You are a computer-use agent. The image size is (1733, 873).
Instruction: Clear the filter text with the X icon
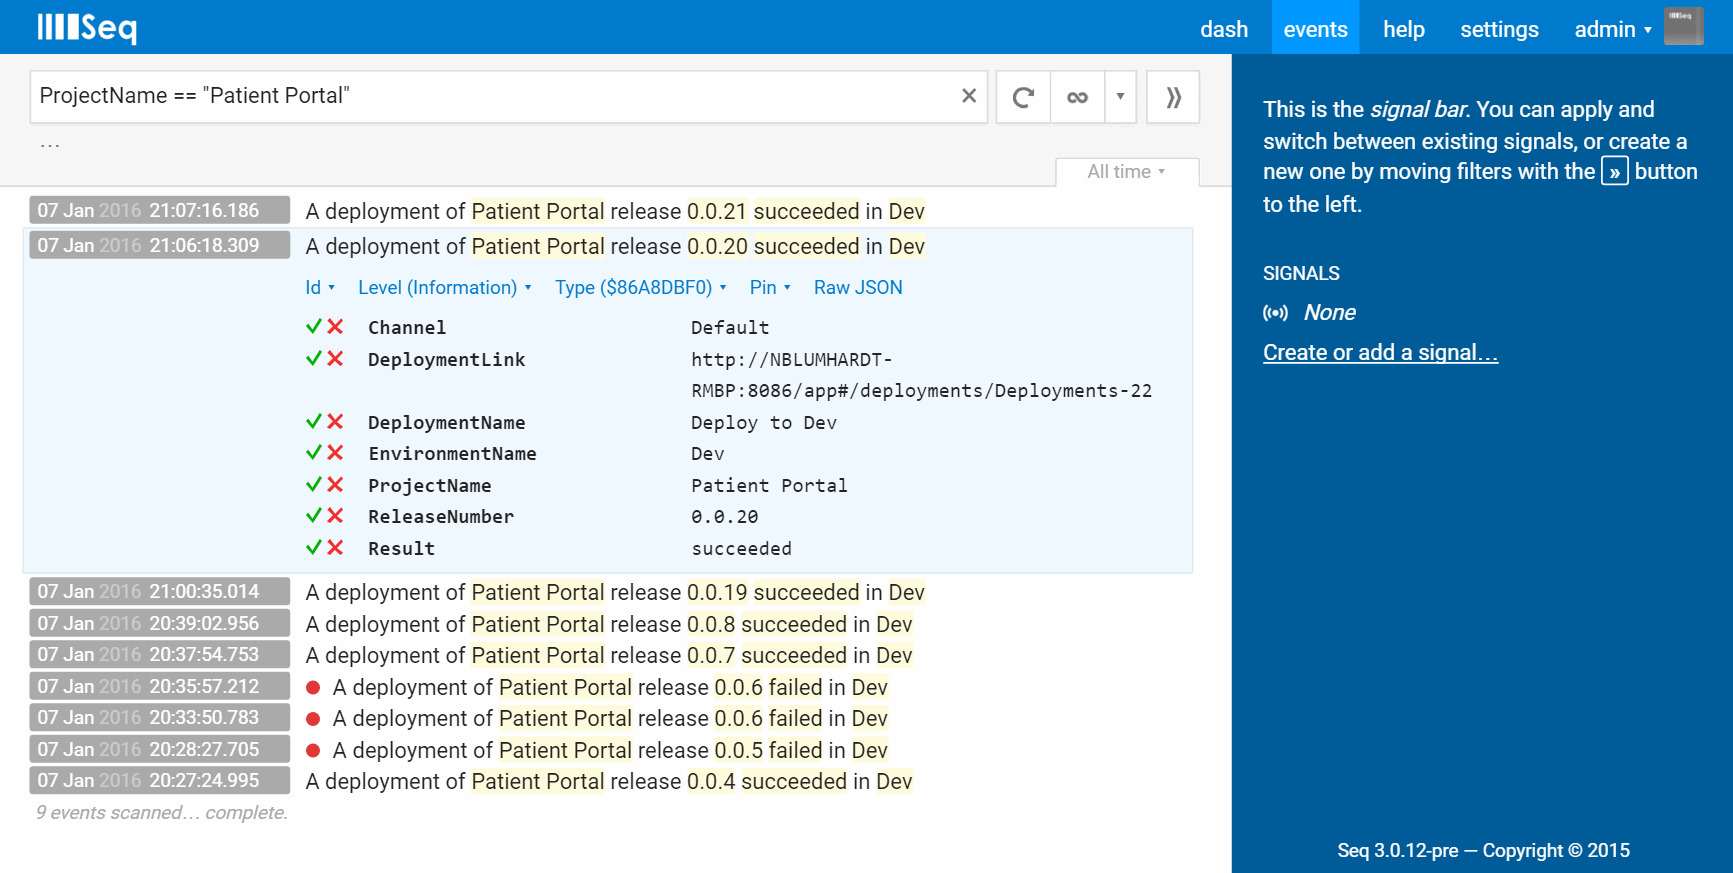[968, 96]
